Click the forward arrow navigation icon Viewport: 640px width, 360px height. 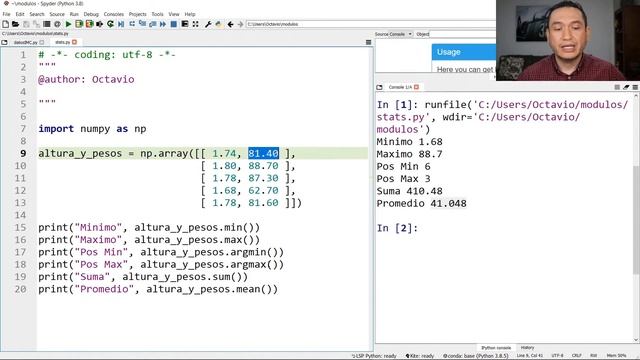tap(240, 24)
